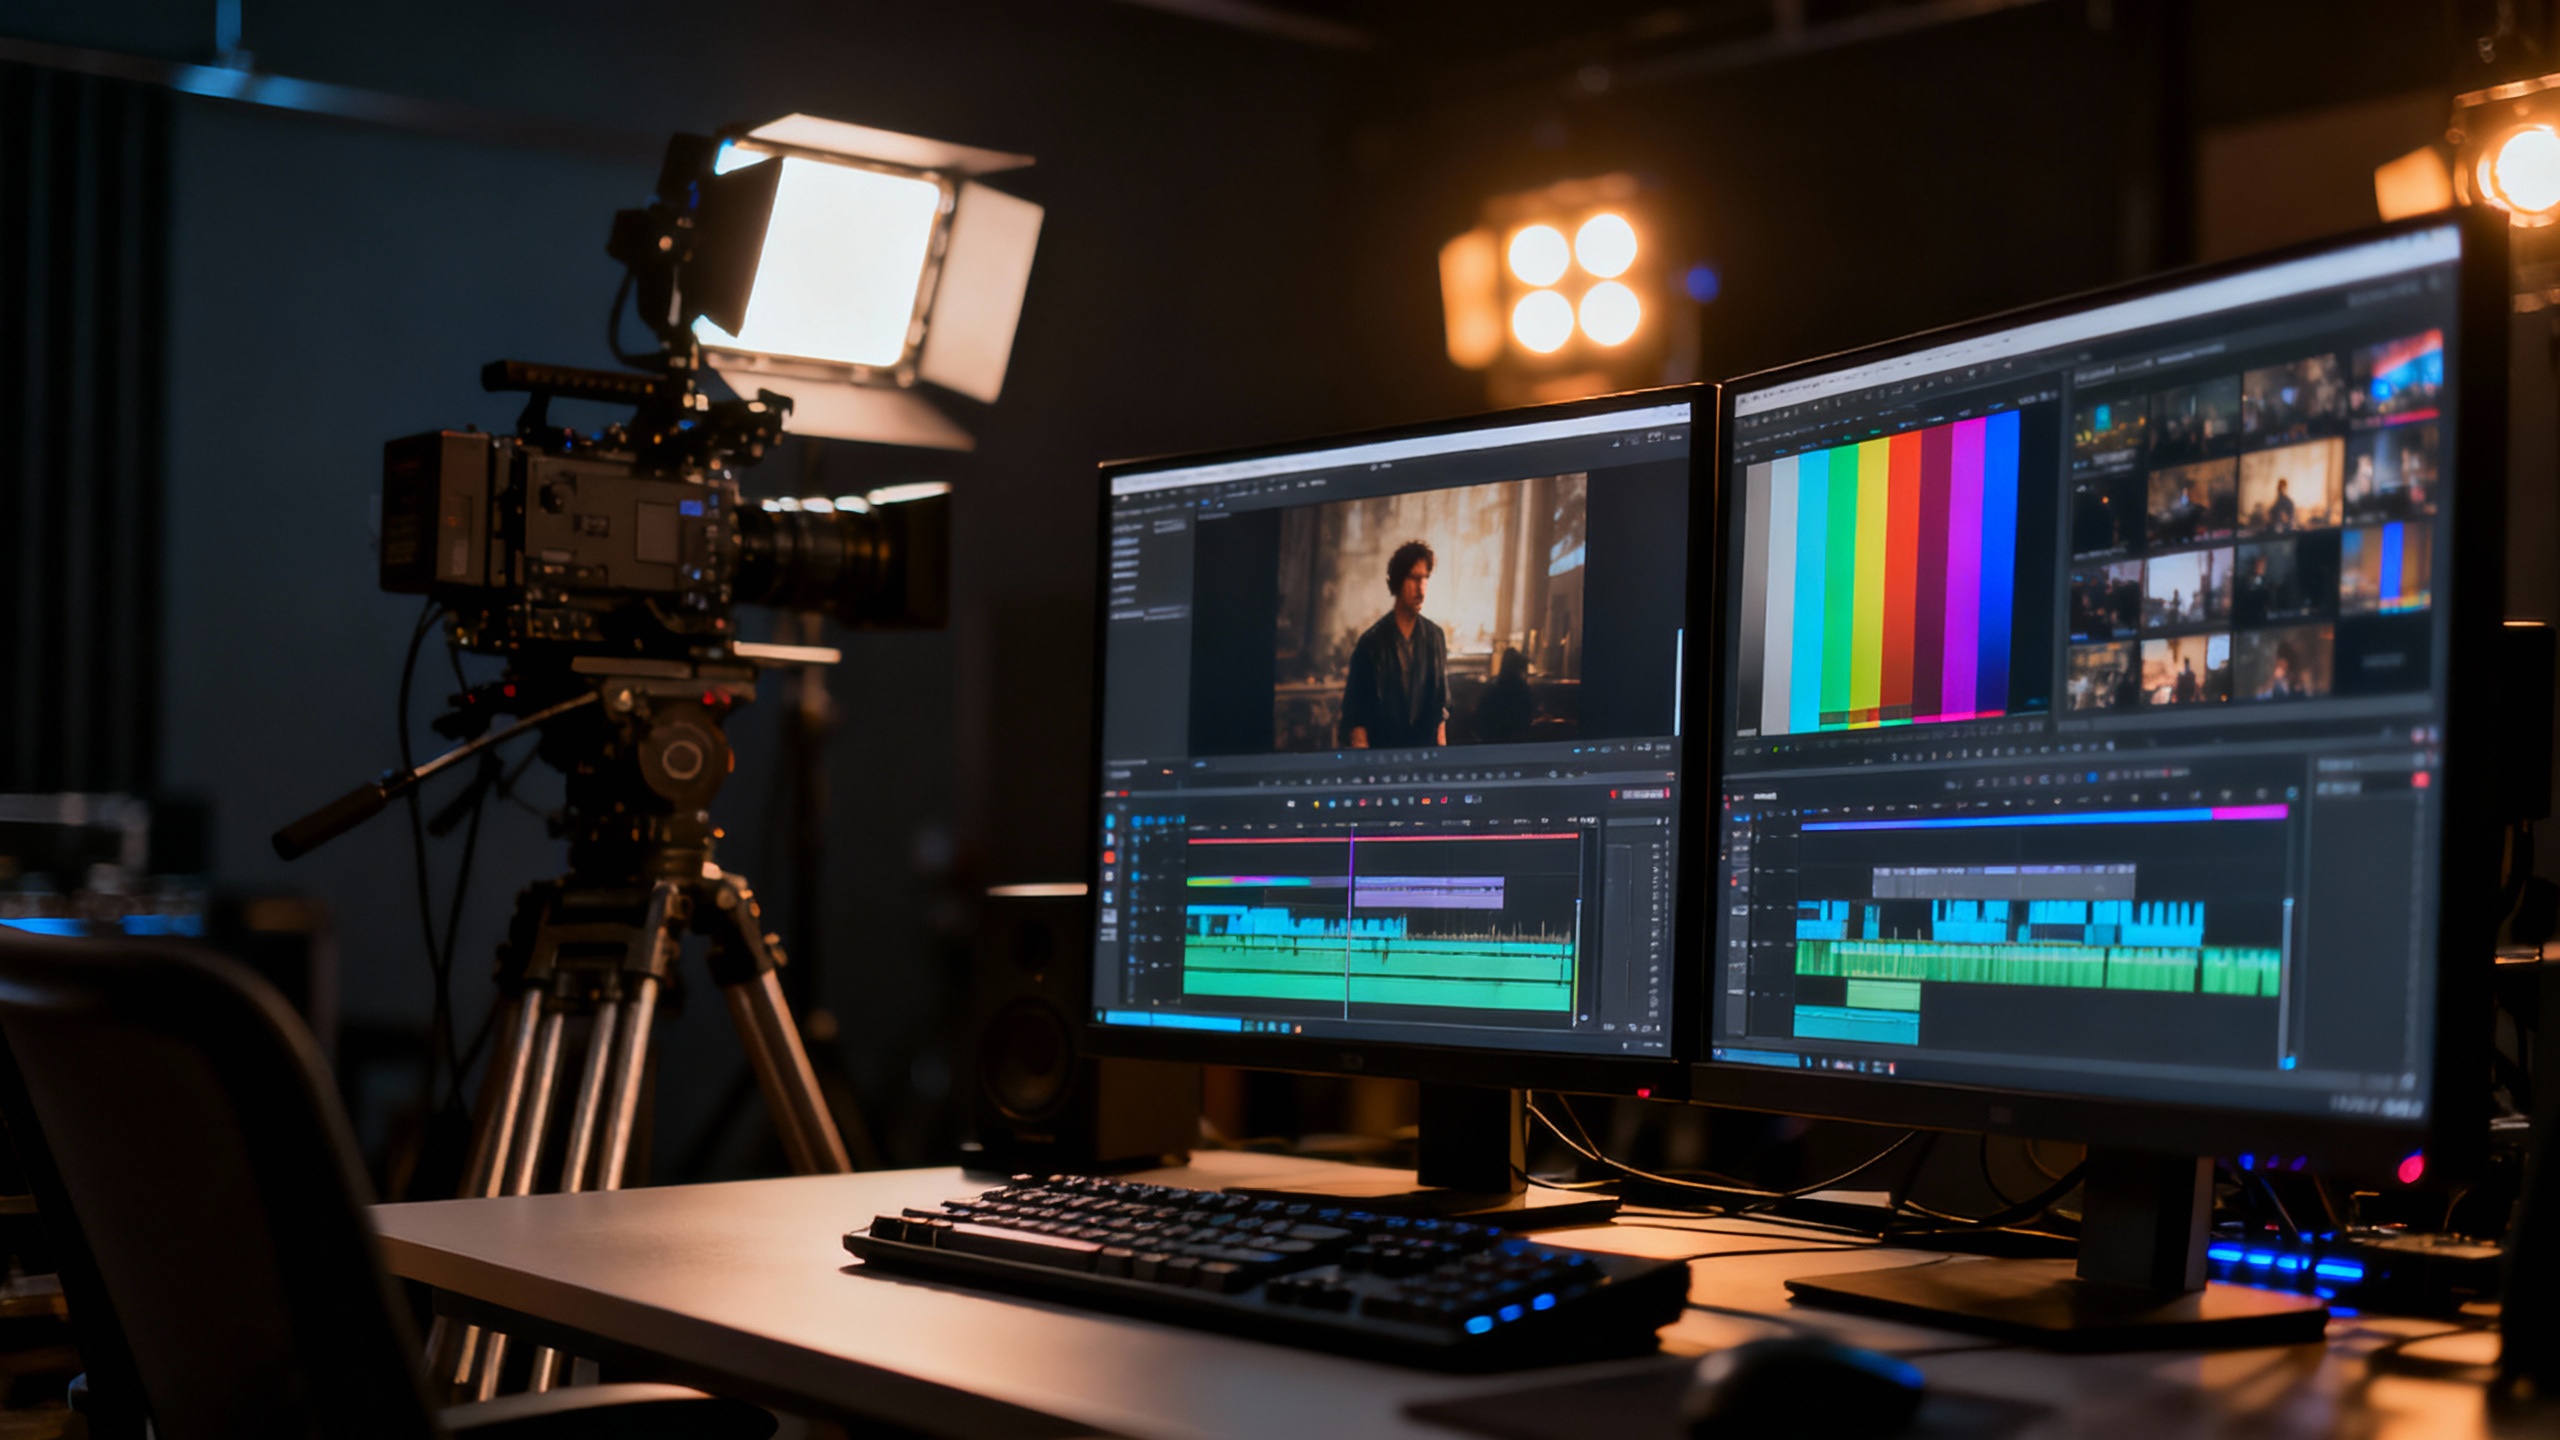Viewport: 2560px width, 1440px height.
Task: Click blue round icon in right timeline toolbar
Action: (x=2092, y=777)
